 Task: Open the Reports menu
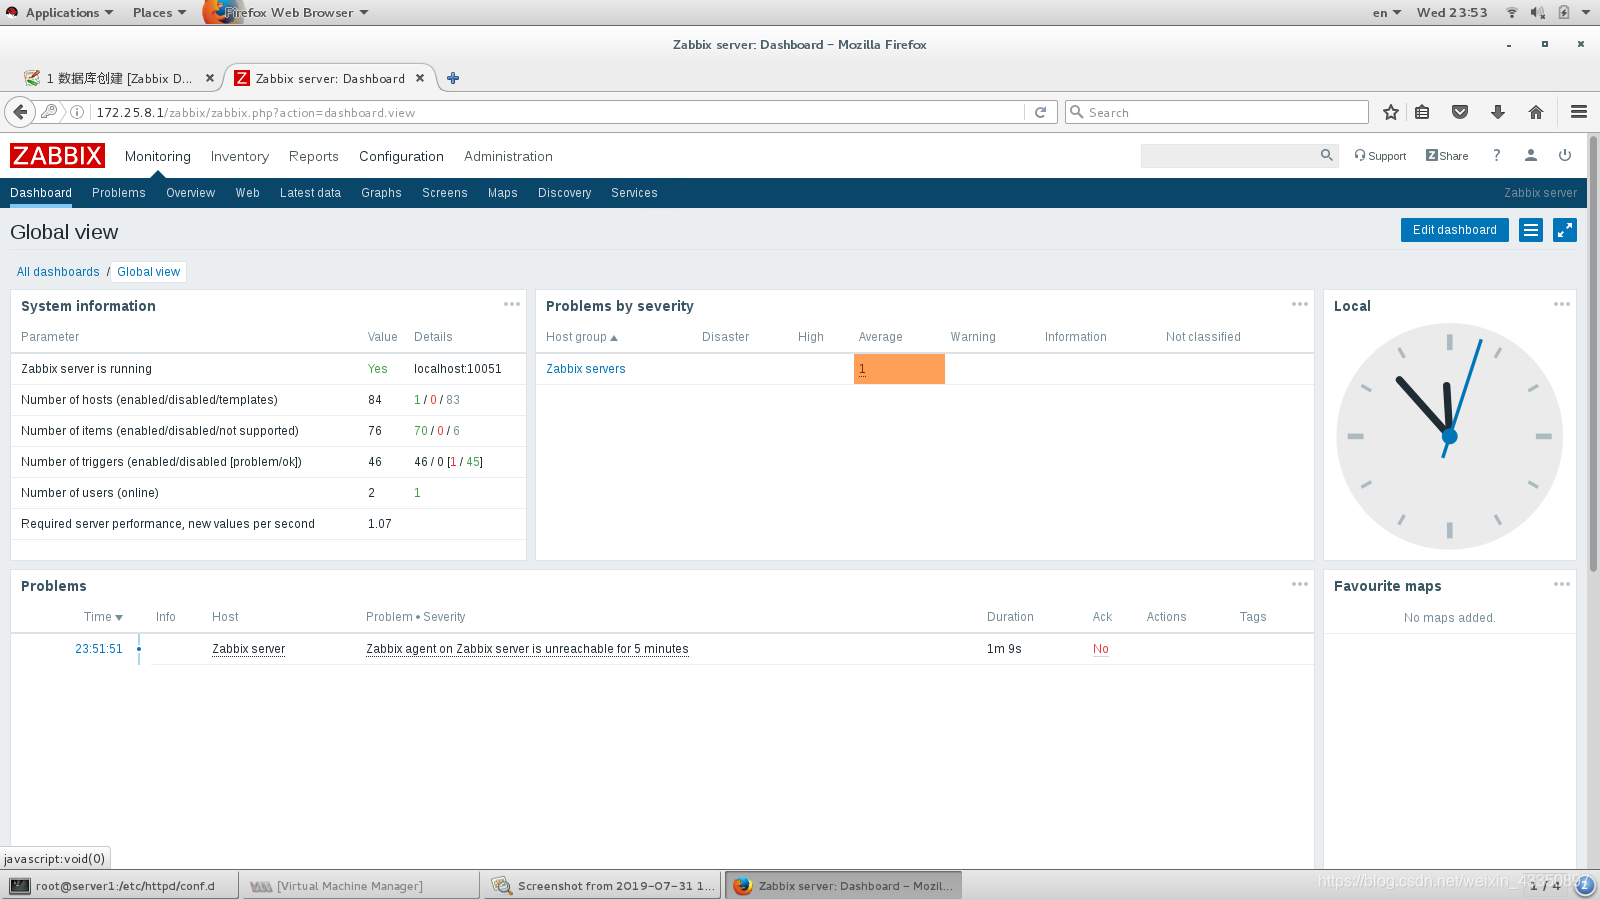pos(314,156)
